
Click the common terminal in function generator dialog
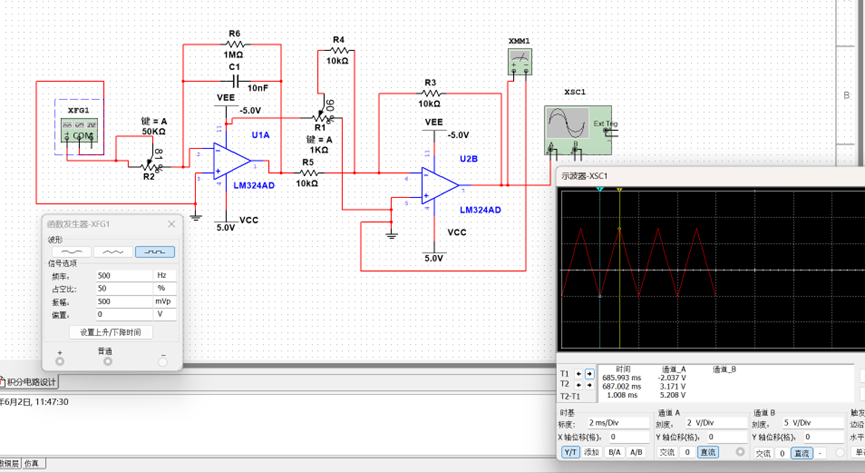click(108, 362)
